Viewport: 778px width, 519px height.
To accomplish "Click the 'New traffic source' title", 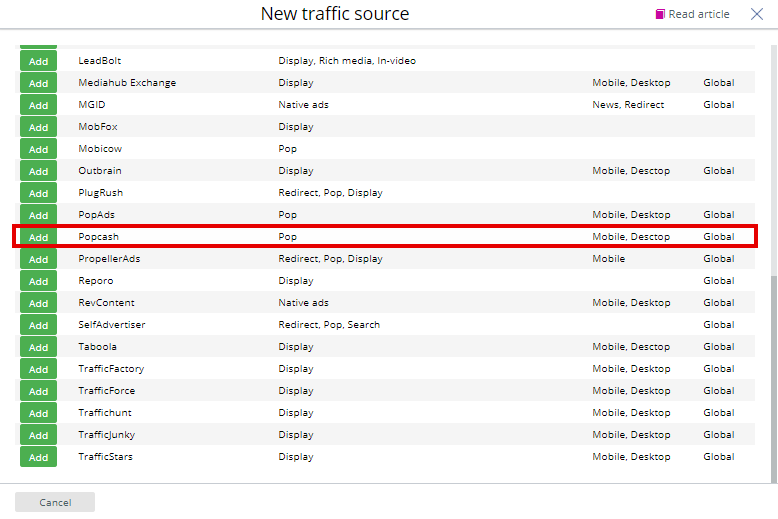I will 335,13.
